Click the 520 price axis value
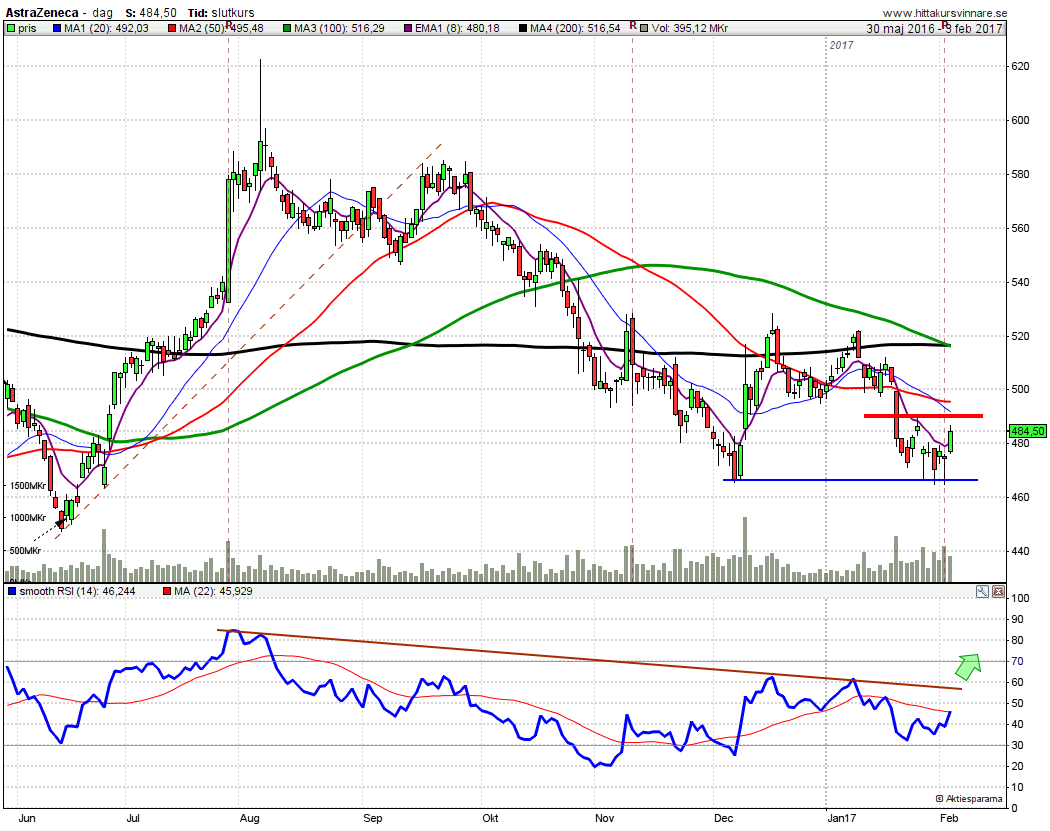This screenshot has height=831, width=1050. click(1020, 336)
